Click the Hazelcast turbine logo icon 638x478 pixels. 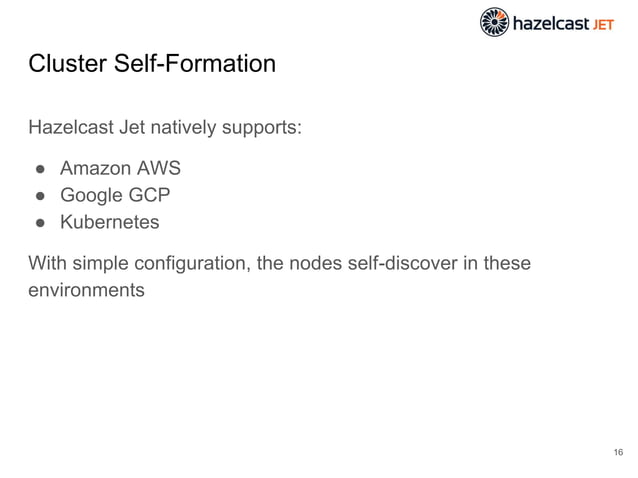coord(494,22)
